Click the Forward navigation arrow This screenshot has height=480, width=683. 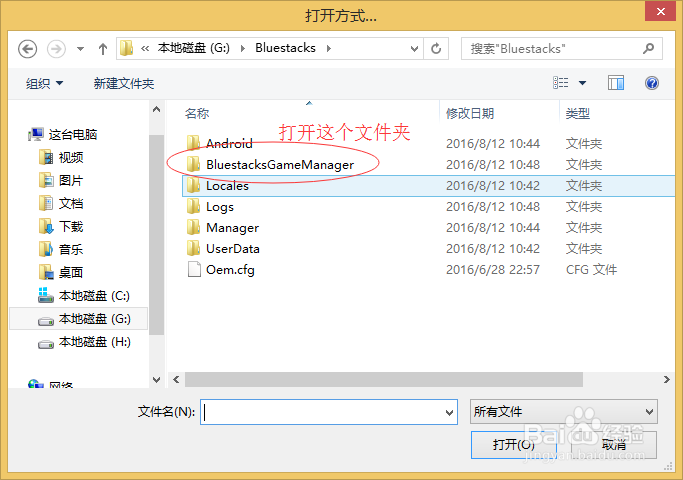point(56,49)
